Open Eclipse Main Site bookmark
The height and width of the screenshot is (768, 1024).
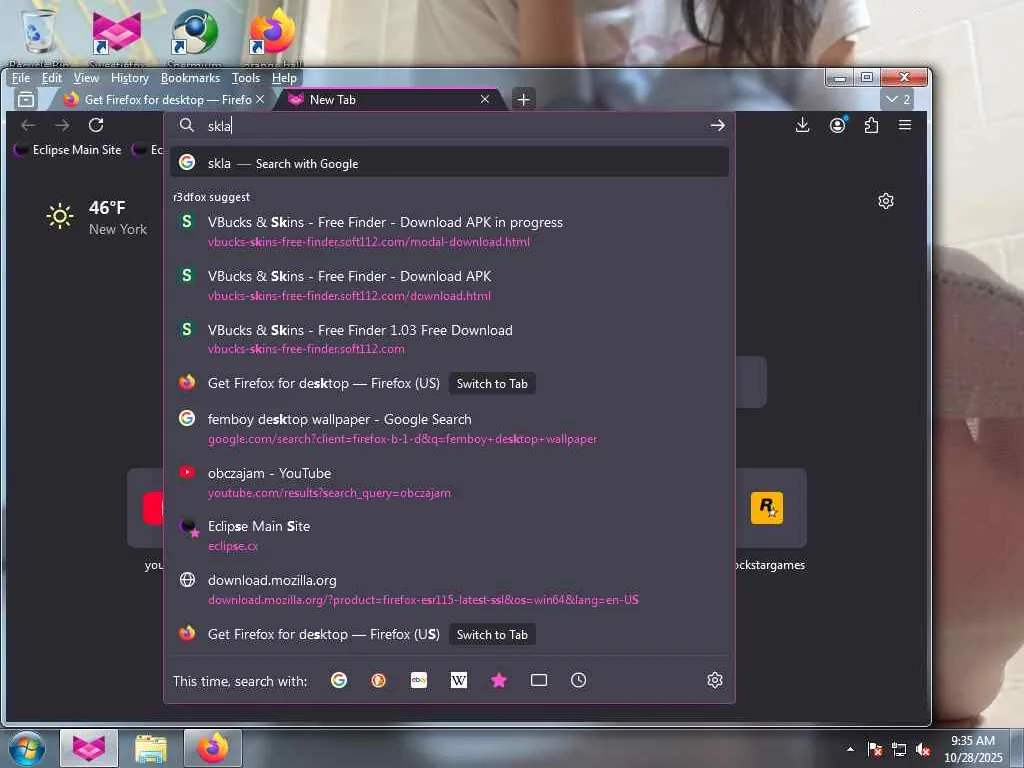68,150
